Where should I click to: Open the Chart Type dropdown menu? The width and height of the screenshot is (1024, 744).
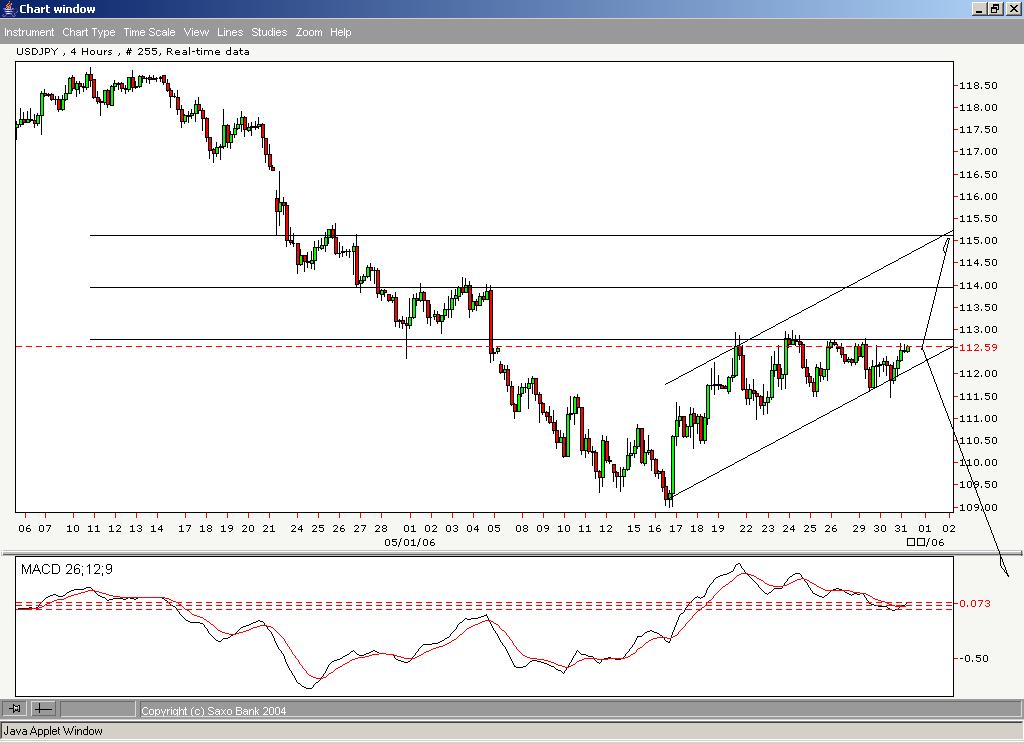(88, 31)
